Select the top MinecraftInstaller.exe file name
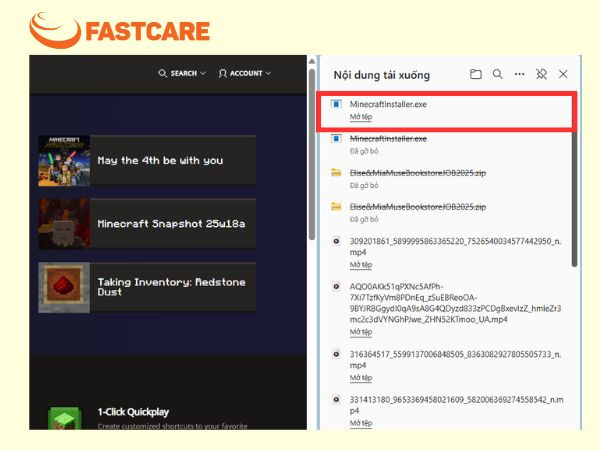This screenshot has width=600, height=450. point(388,104)
